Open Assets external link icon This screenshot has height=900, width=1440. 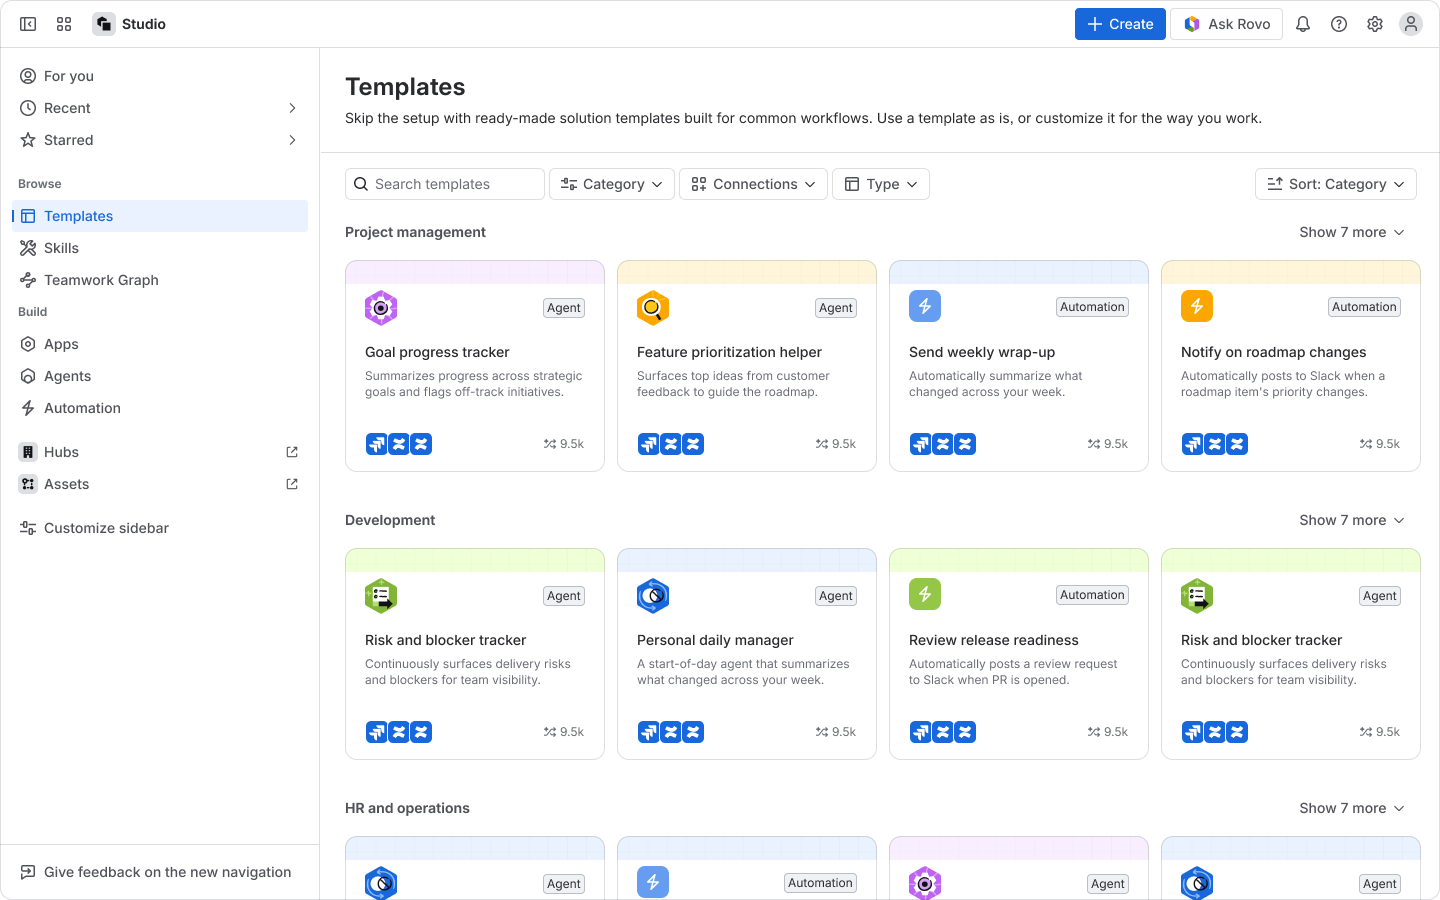[x=292, y=484]
